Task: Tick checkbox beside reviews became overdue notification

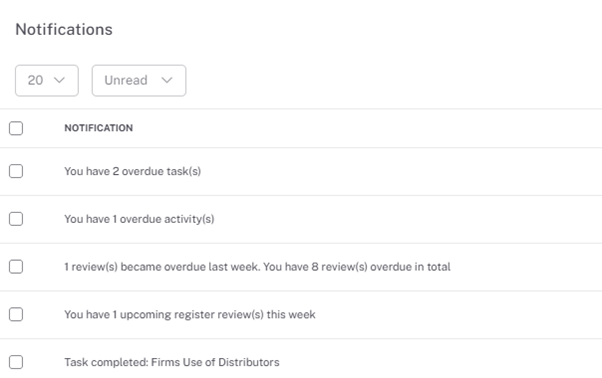Action: [16, 267]
